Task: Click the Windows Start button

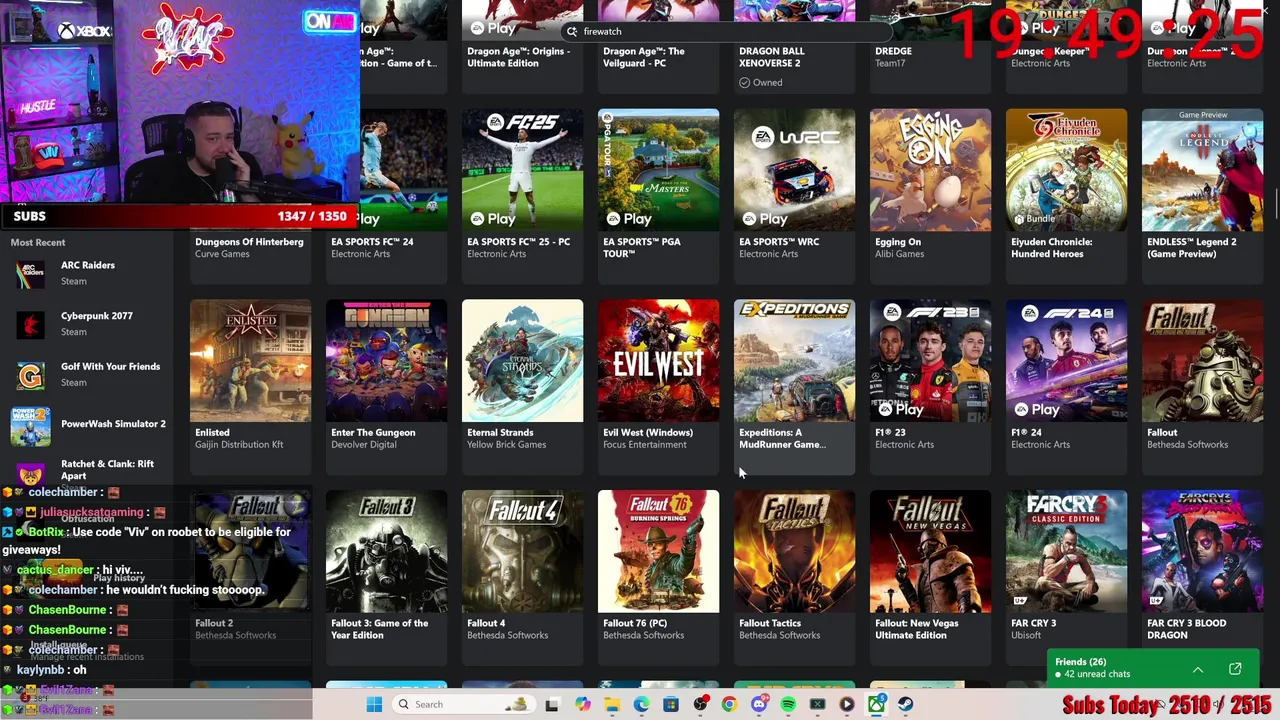Action: pyautogui.click(x=374, y=704)
